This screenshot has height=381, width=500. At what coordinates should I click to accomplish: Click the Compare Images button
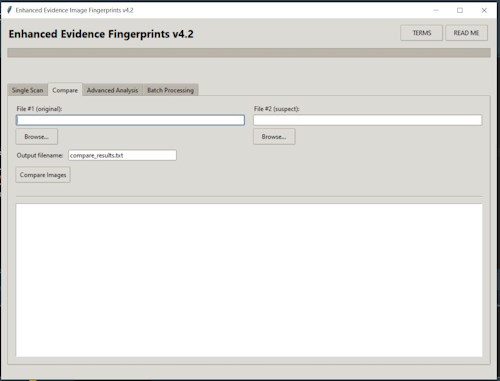pos(43,175)
